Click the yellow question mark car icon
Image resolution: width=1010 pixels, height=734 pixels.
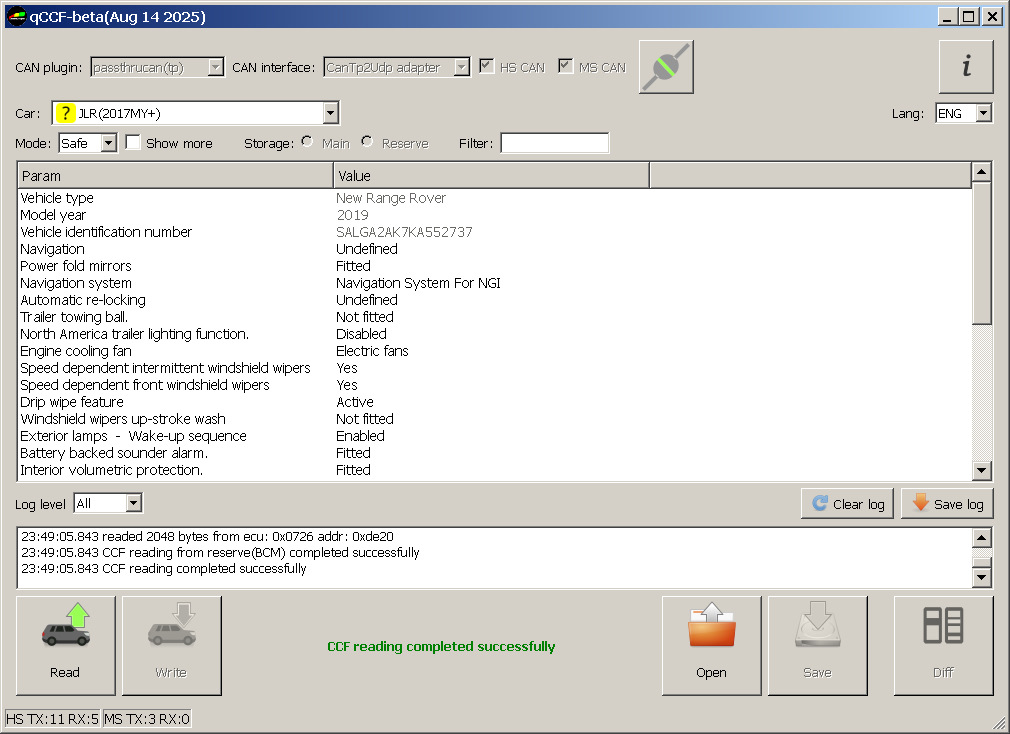click(x=65, y=113)
